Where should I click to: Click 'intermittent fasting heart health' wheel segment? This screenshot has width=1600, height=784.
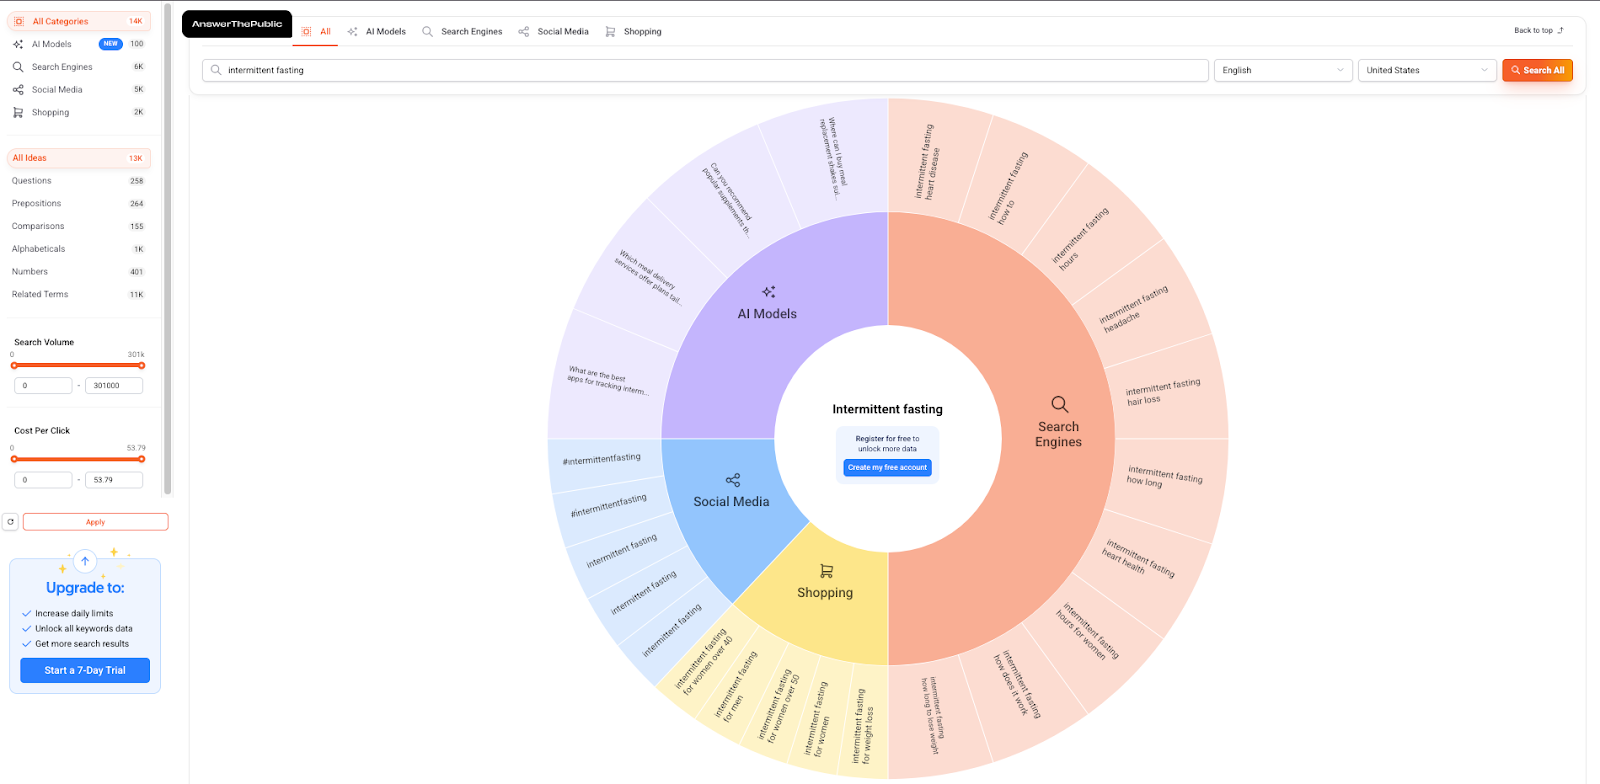(1138, 558)
